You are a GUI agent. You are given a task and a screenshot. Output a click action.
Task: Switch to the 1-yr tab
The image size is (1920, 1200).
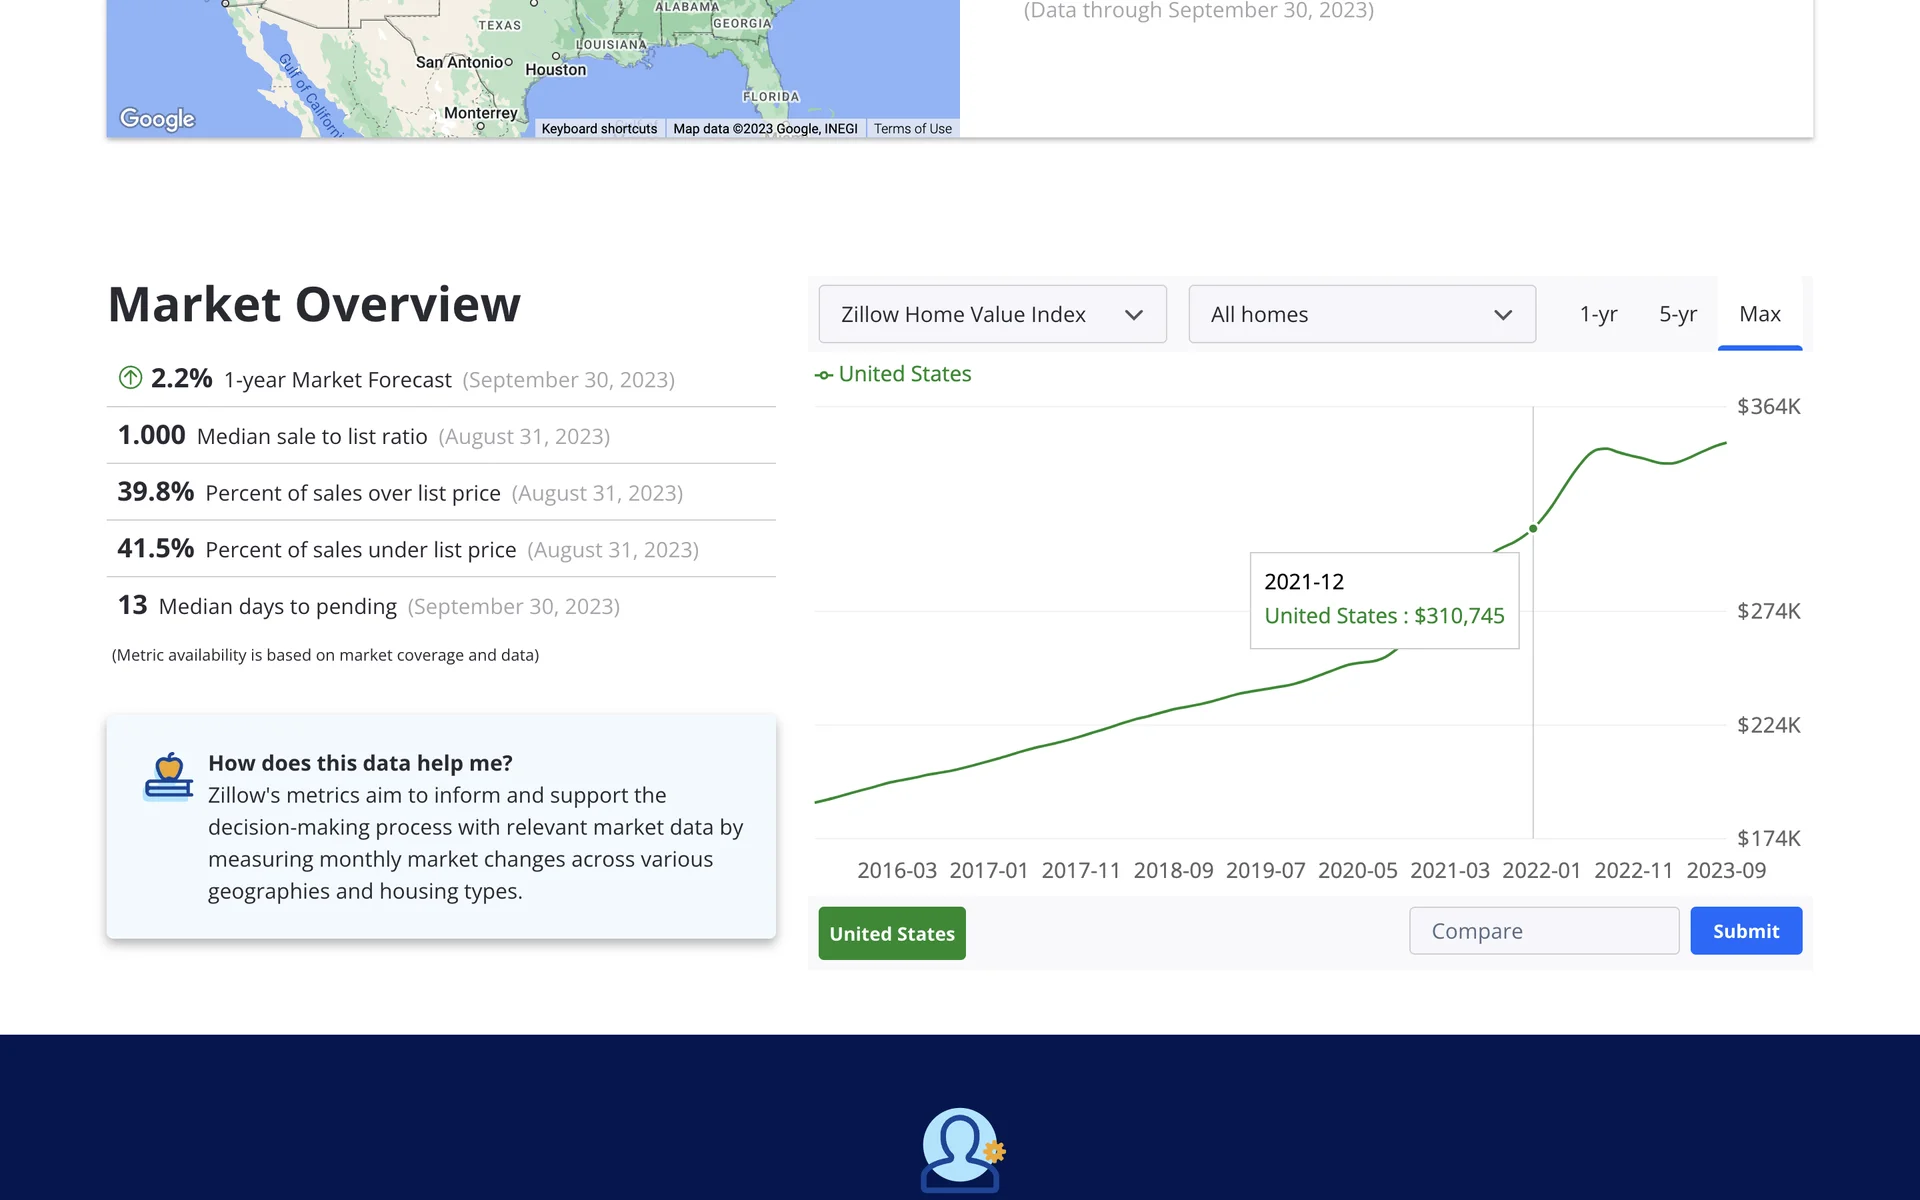point(1598,314)
